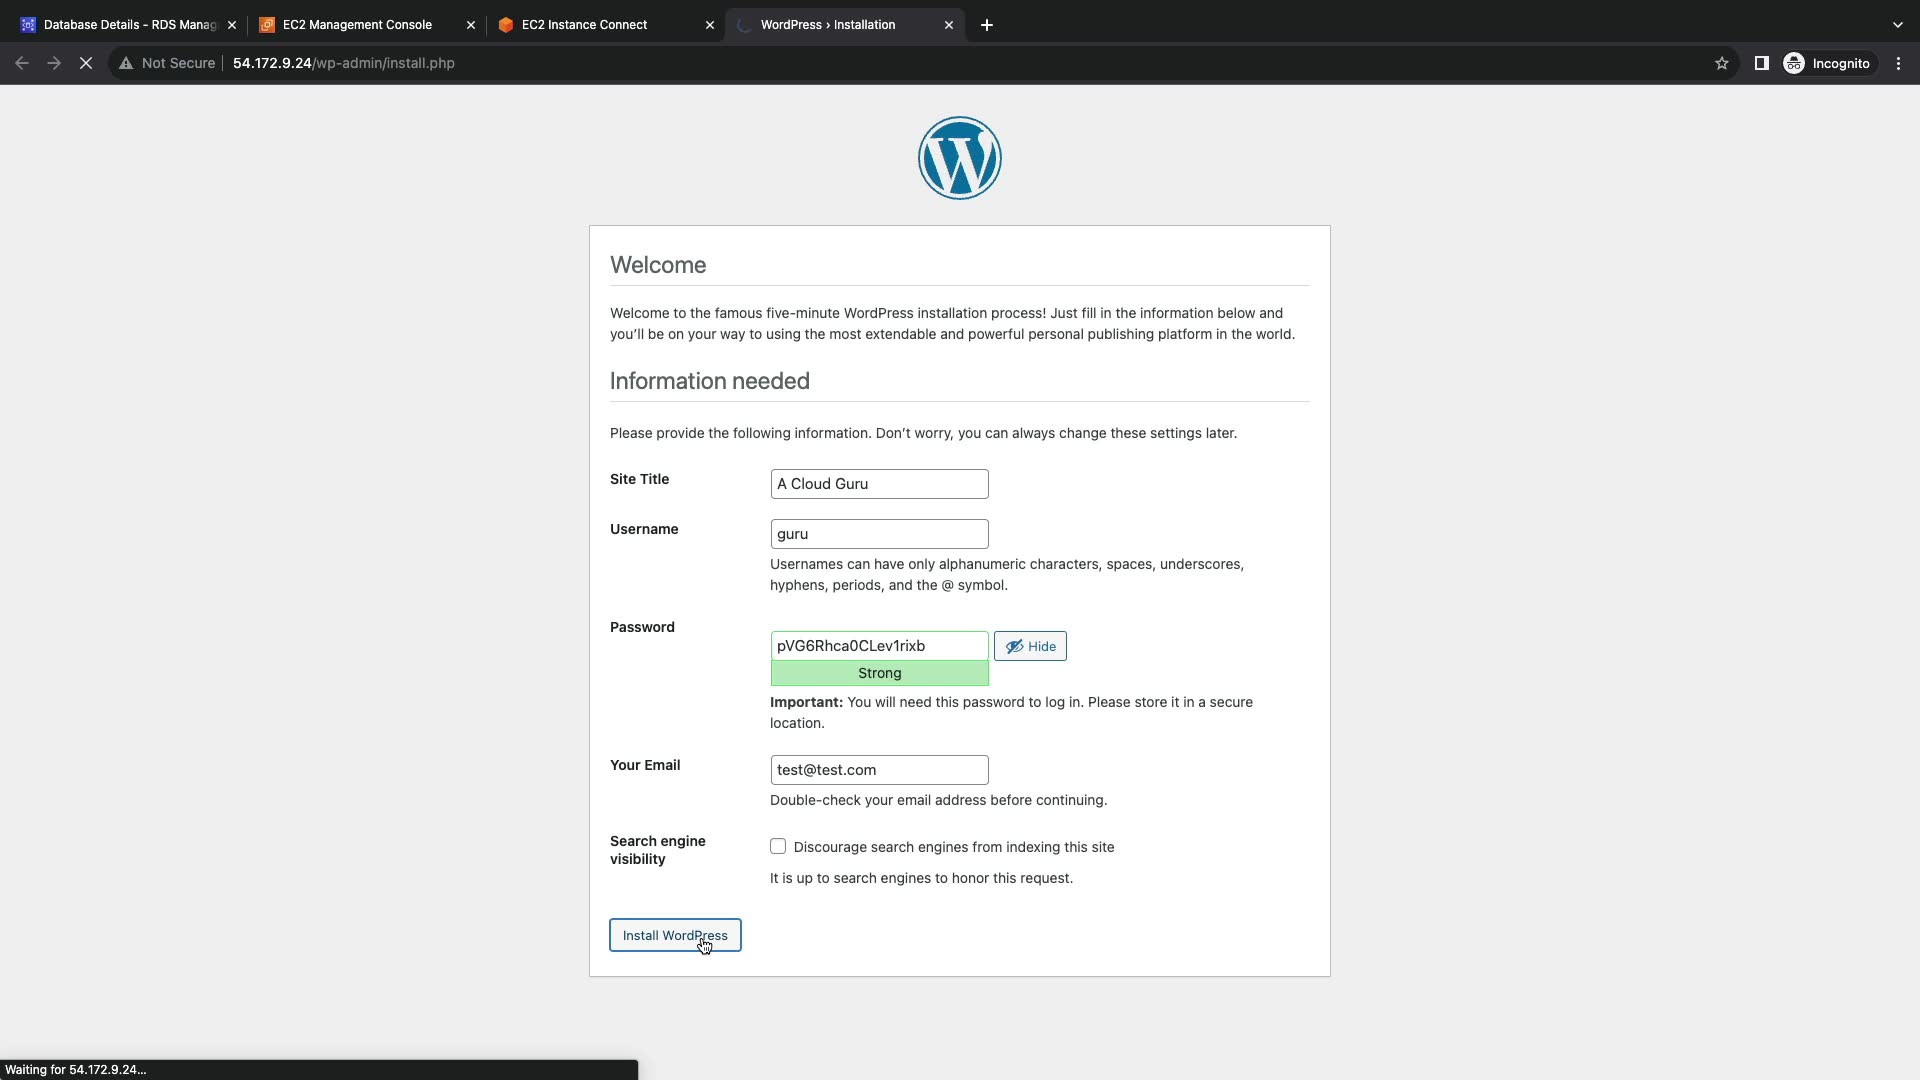Close the EC2 Instance Connect tab
The width and height of the screenshot is (1920, 1080).
710,25
